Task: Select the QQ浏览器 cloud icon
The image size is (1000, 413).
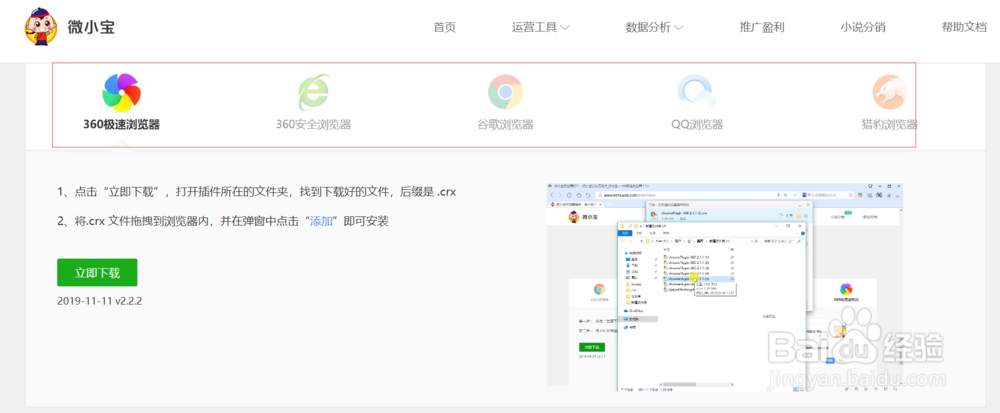Action: click(696, 92)
